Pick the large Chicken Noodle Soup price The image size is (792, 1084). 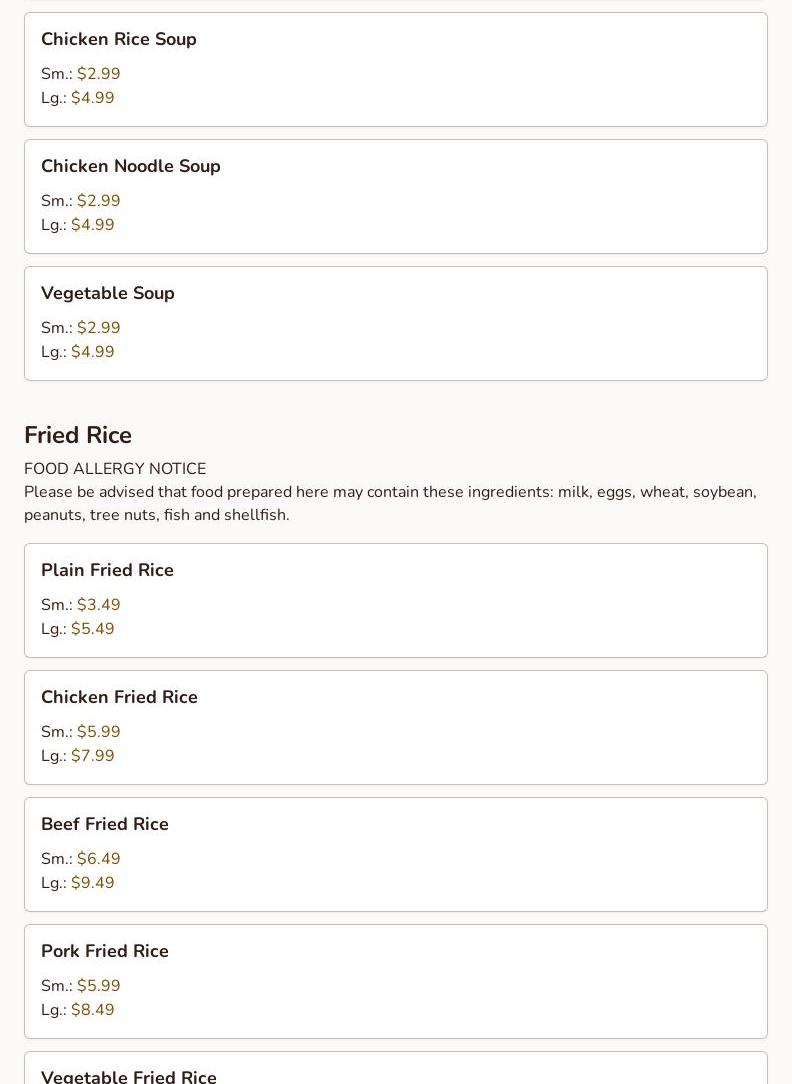pos(92,225)
